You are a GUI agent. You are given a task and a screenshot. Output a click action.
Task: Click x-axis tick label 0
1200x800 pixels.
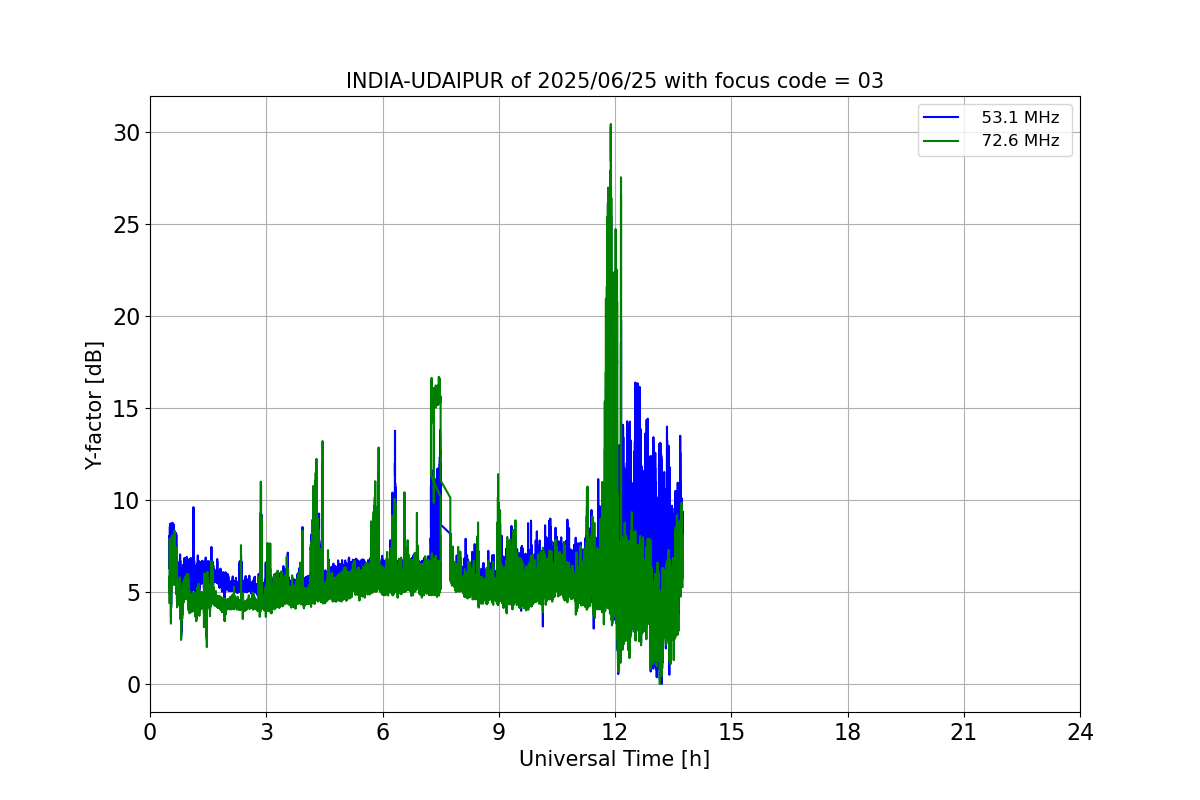150,732
